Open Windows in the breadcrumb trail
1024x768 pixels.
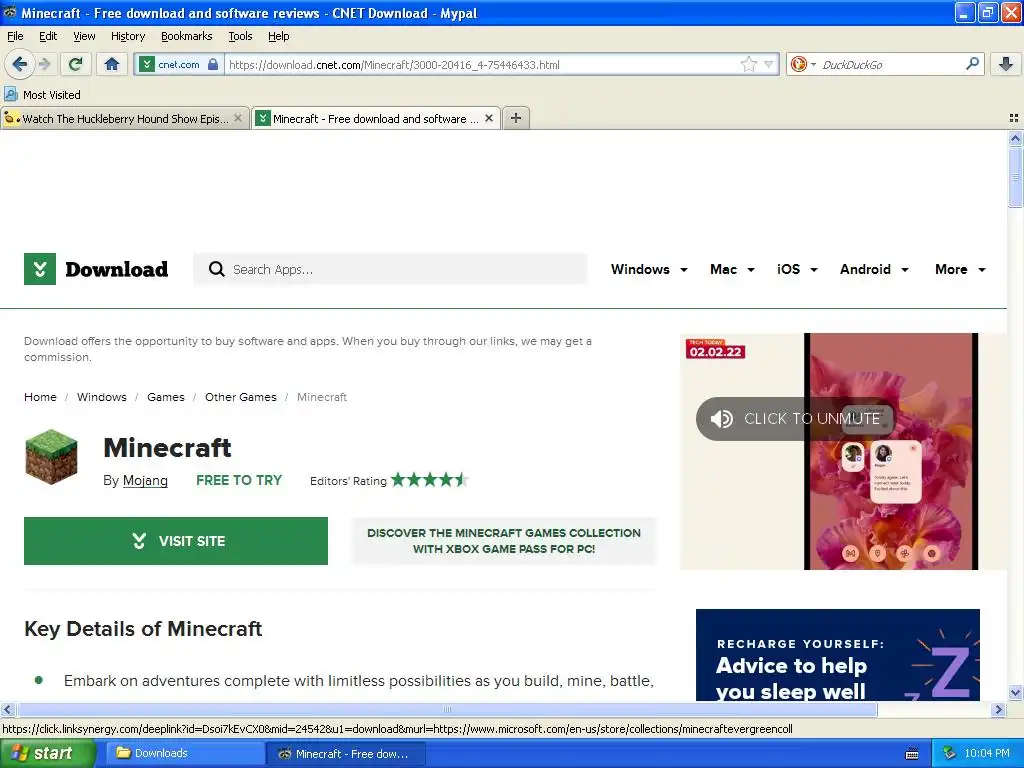pyautogui.click(x=102, y=397)
